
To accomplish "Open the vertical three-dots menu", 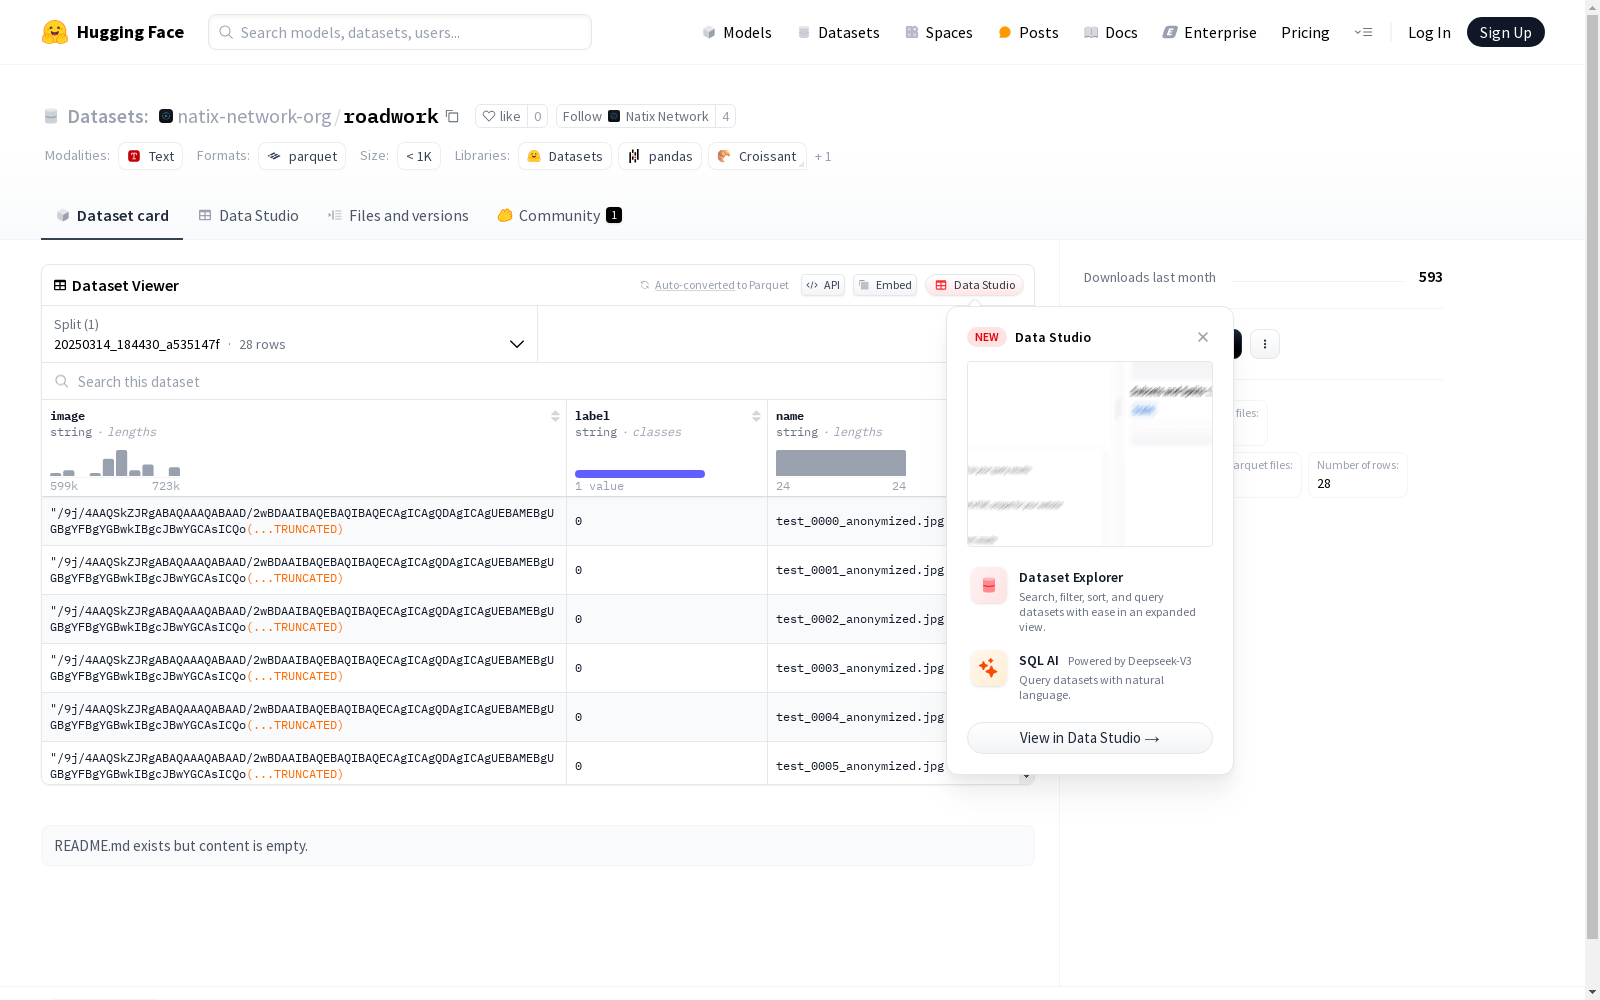I will point(1265,344).
